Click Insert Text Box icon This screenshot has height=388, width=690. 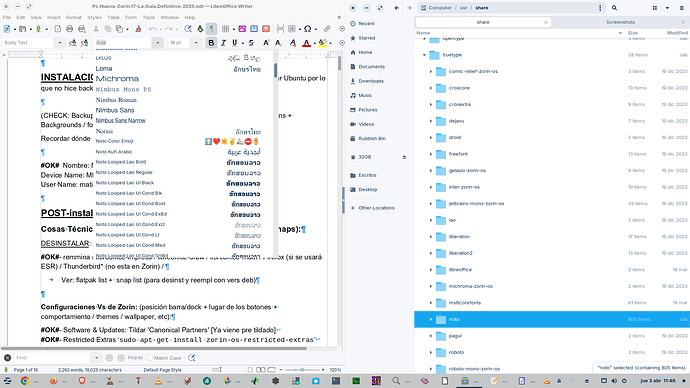click(x=266, y=29)
